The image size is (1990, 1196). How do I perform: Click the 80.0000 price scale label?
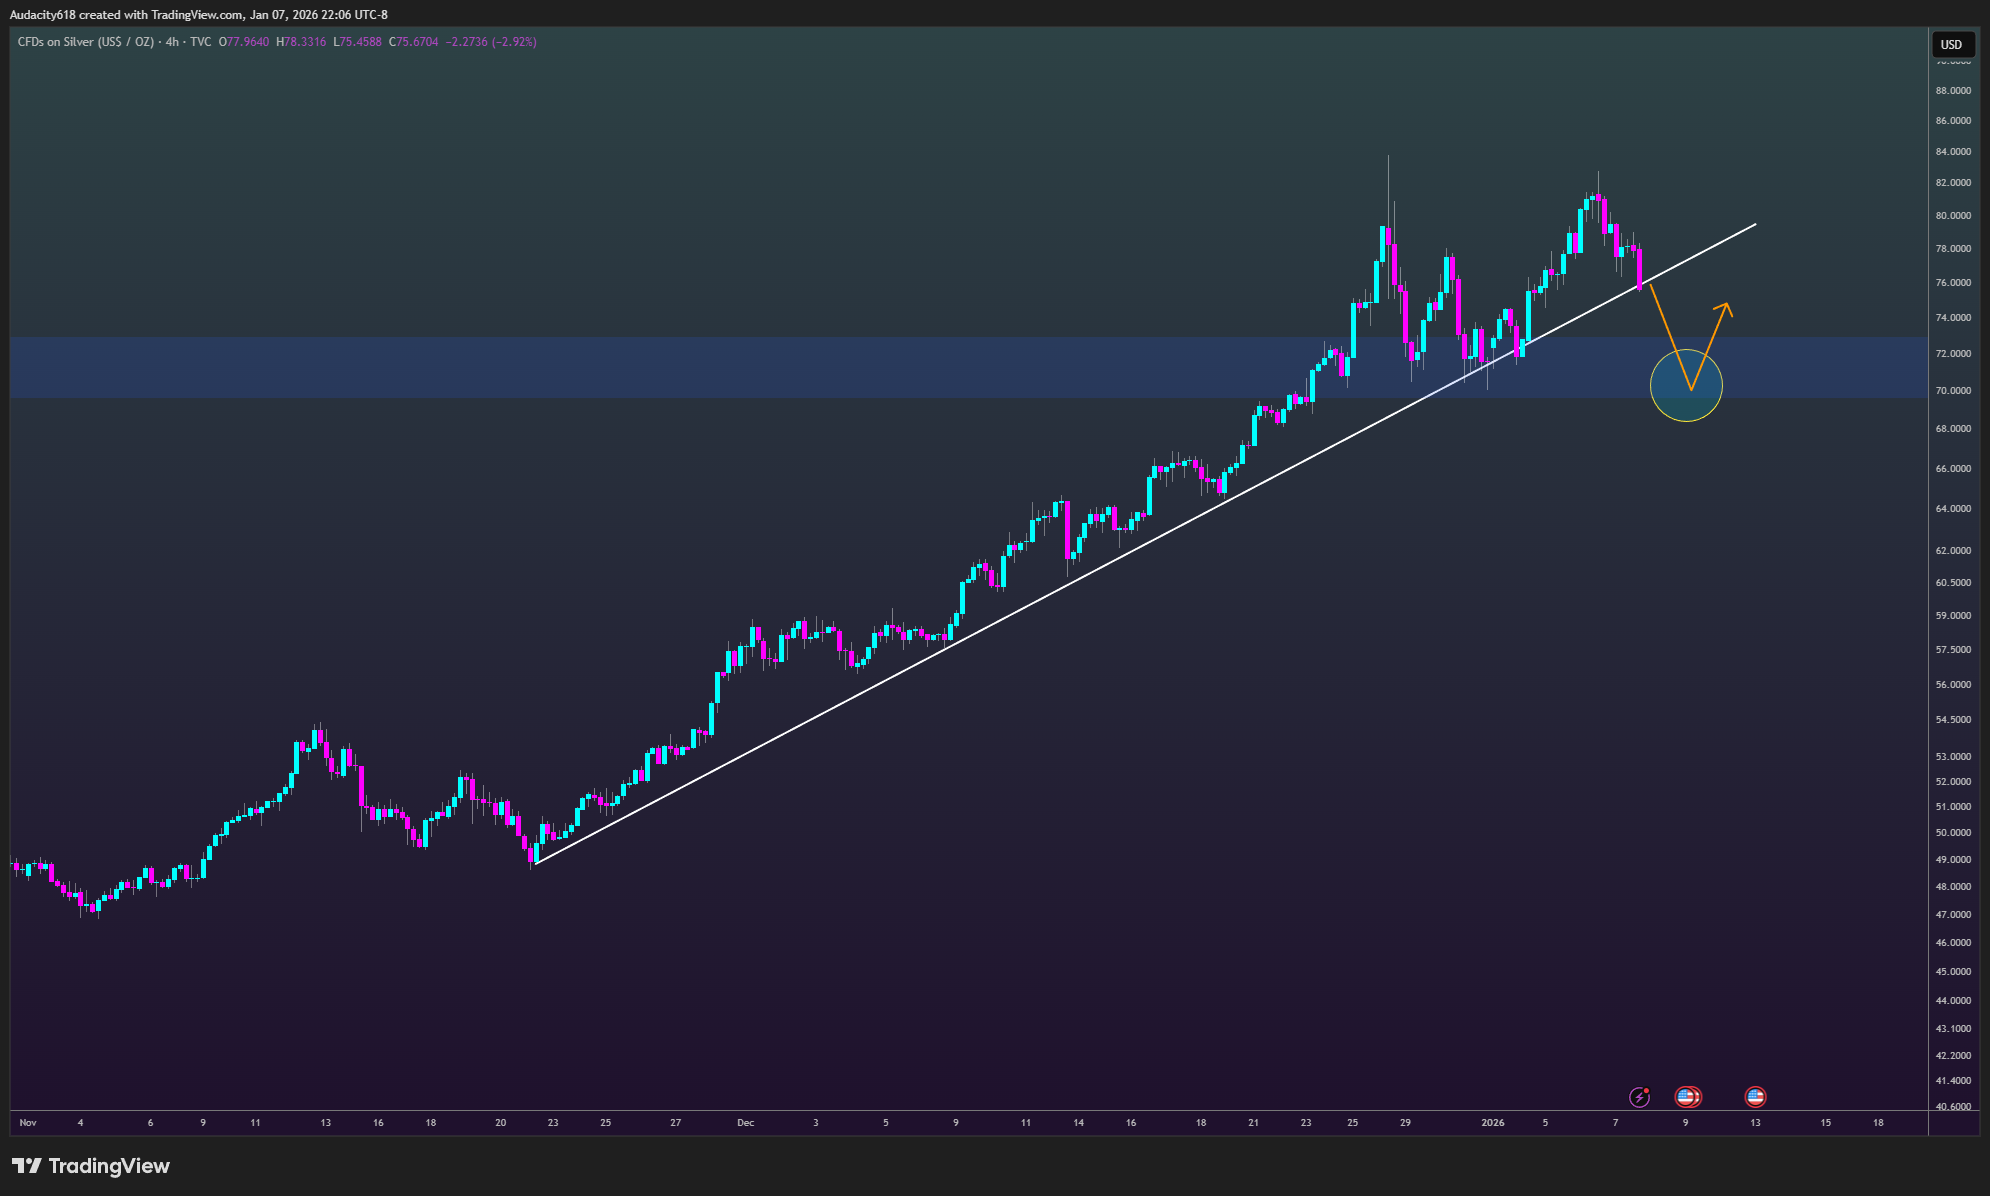(x=1953, y=216)
